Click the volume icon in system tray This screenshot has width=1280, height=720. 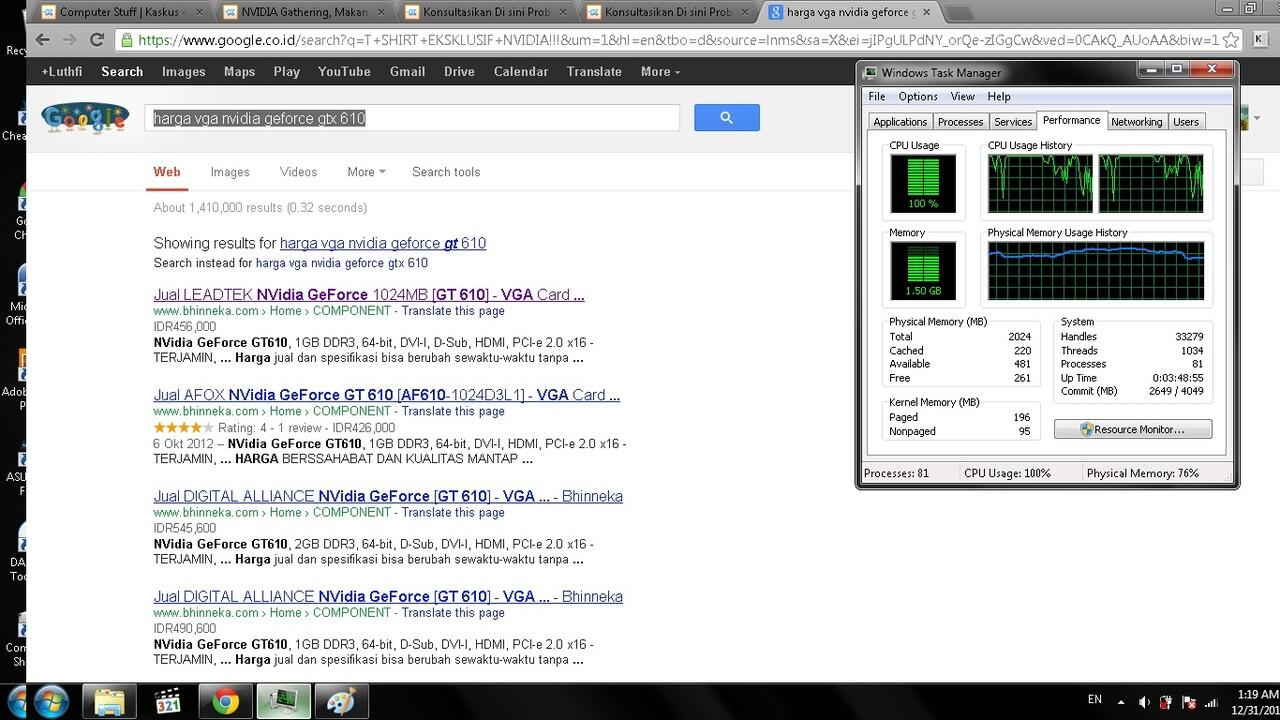1145,702
